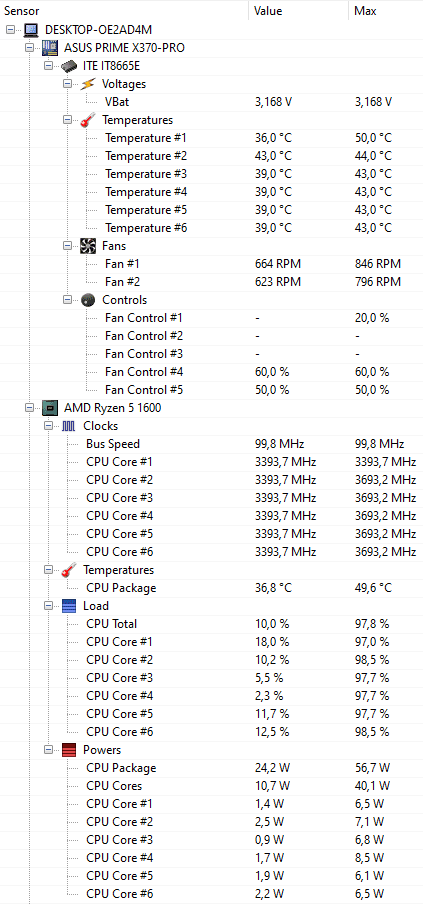Select the VBat voltage row

[x=212, y=101]
